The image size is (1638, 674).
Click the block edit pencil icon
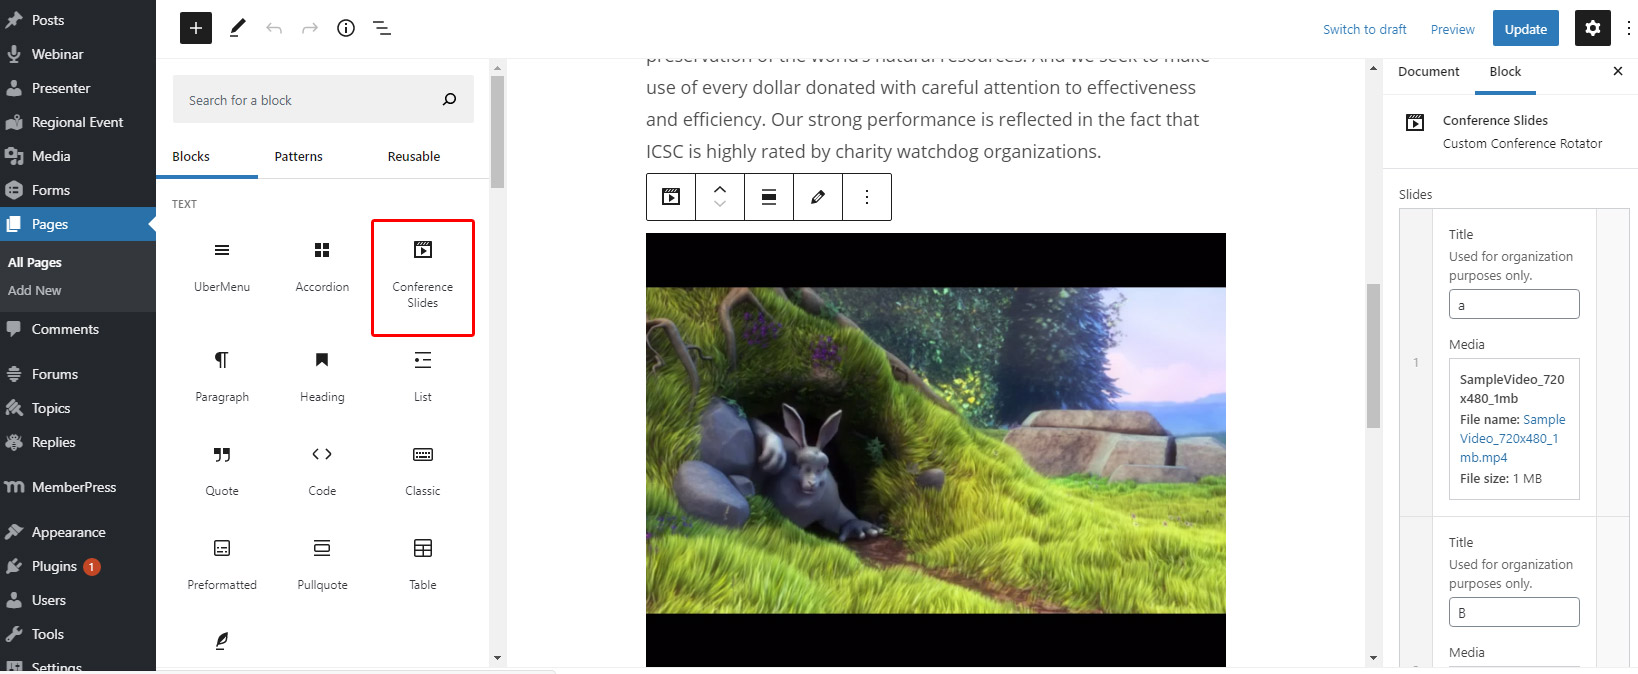click(818, 197)
